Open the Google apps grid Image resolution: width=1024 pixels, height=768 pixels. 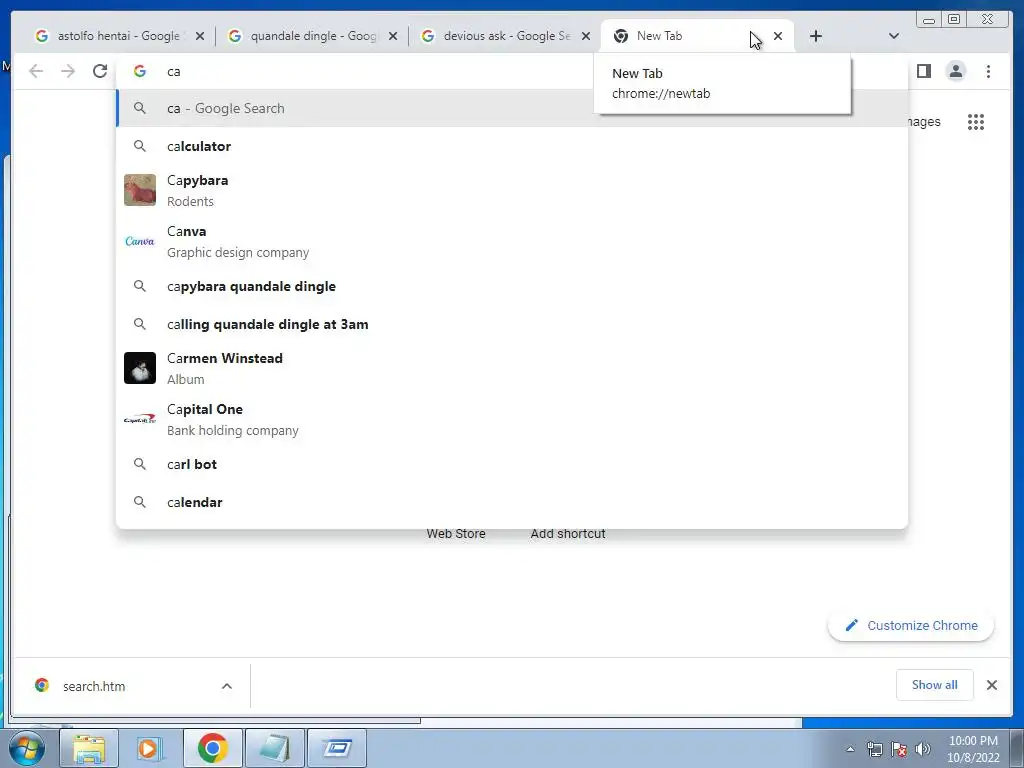pyautogui.click(x=976, y=121)
